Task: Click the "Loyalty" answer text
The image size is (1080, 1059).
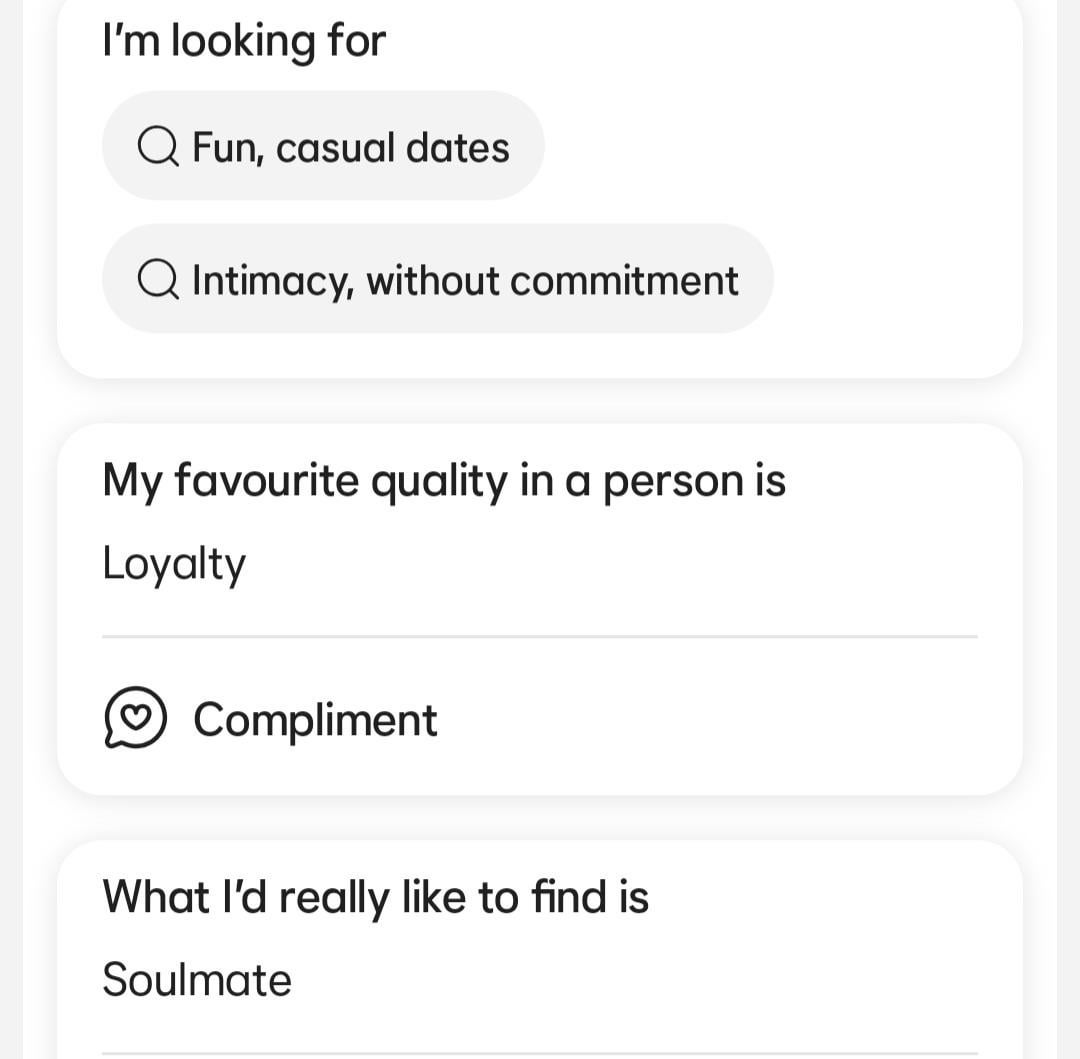Action: click(174, 564)
